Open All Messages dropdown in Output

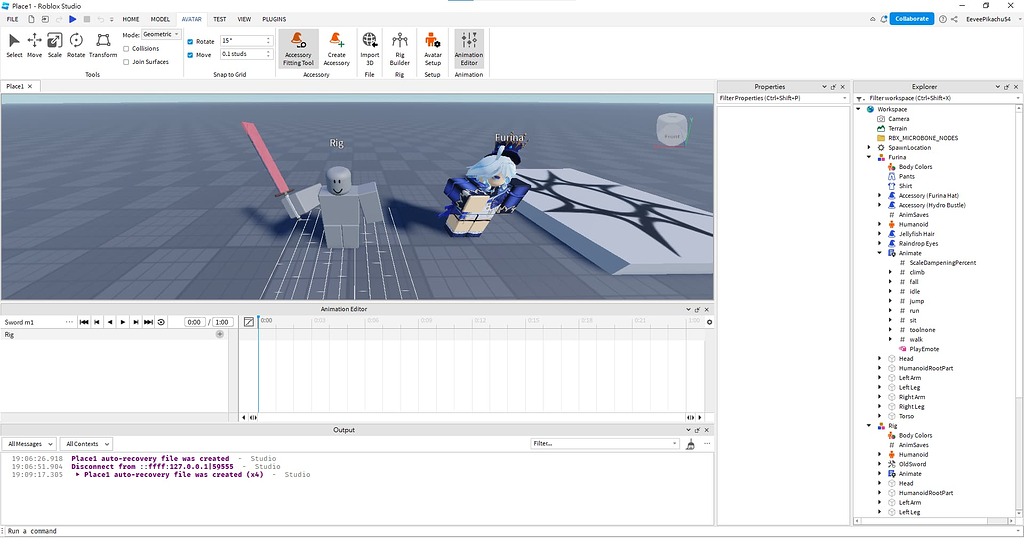coord(31,444)
